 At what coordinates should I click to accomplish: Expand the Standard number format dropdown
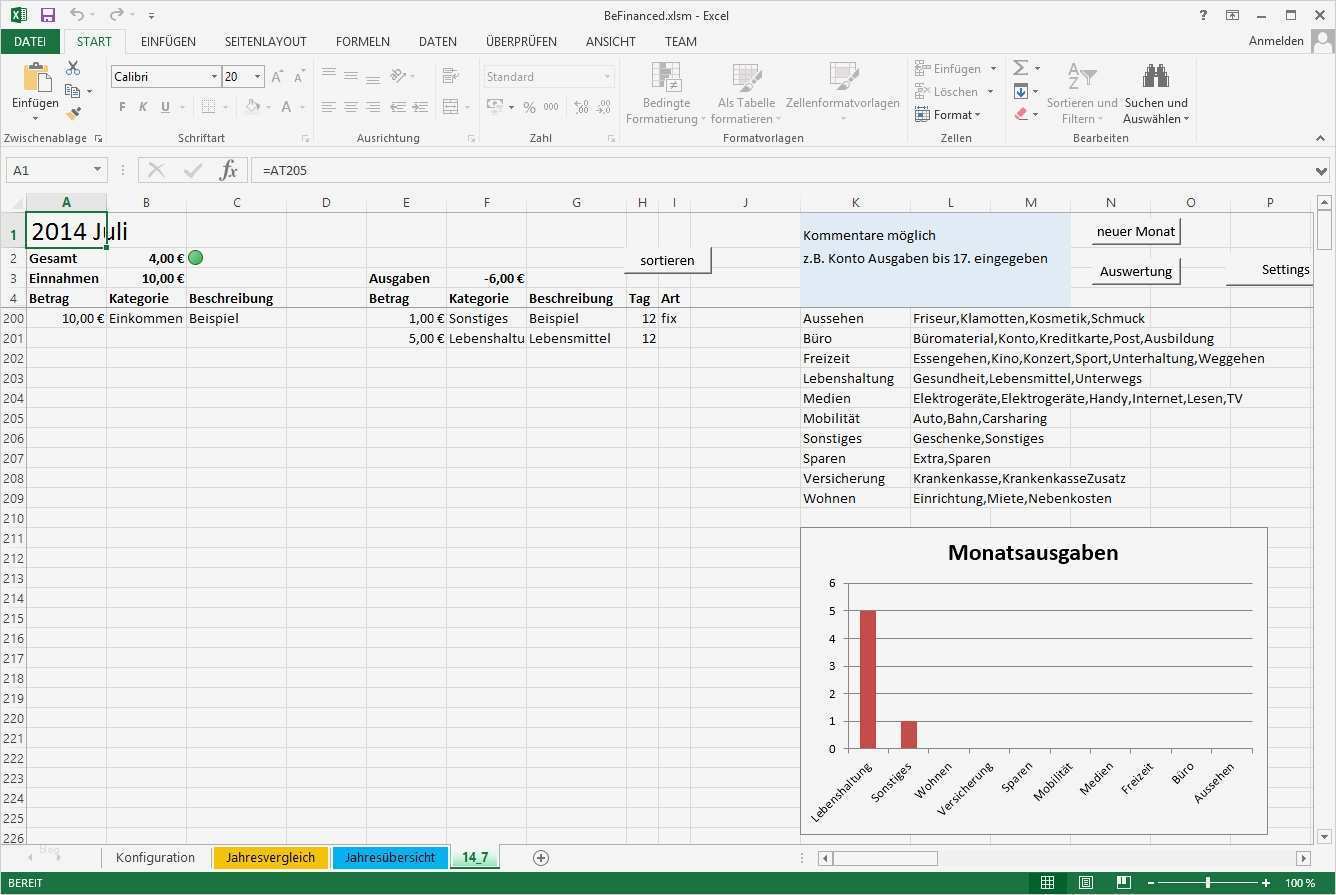pos(607,77)
